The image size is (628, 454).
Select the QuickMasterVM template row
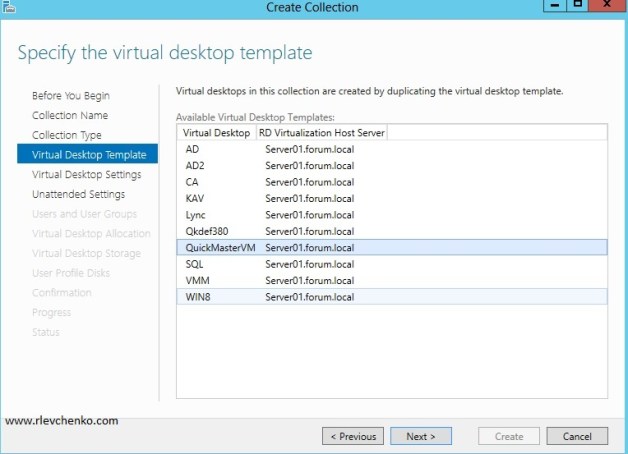392,248
